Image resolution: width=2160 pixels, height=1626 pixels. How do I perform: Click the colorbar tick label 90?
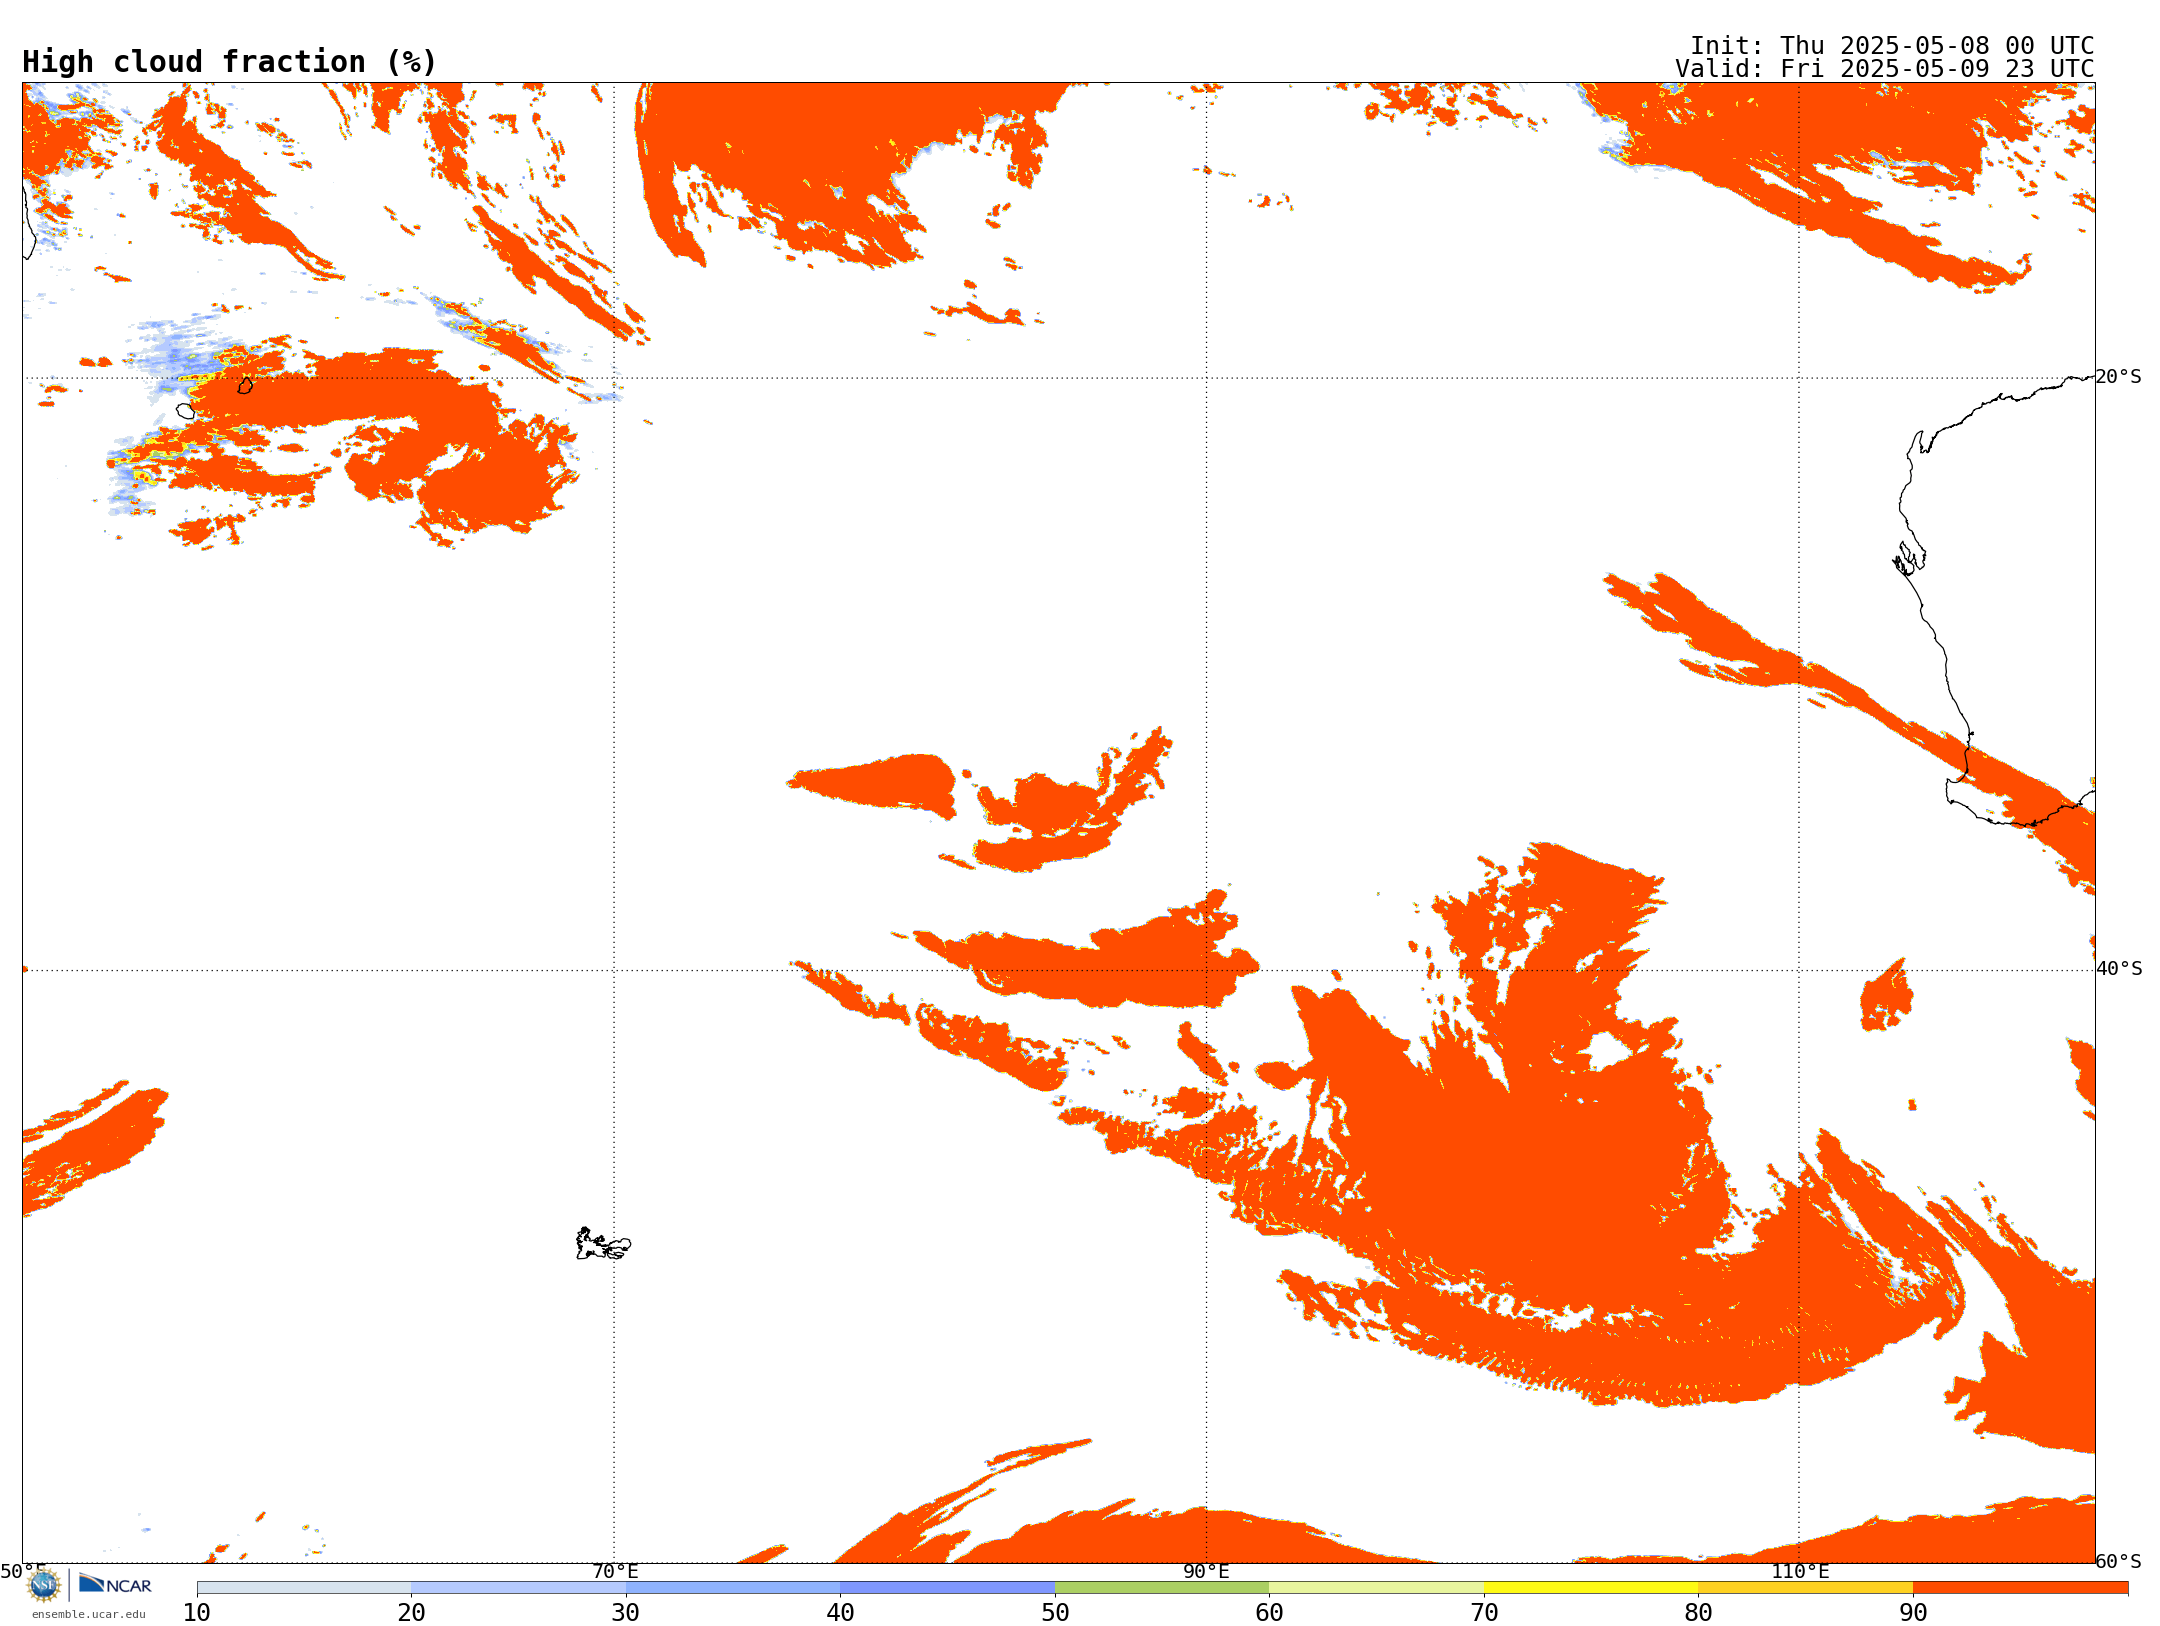(1913, 1613)
